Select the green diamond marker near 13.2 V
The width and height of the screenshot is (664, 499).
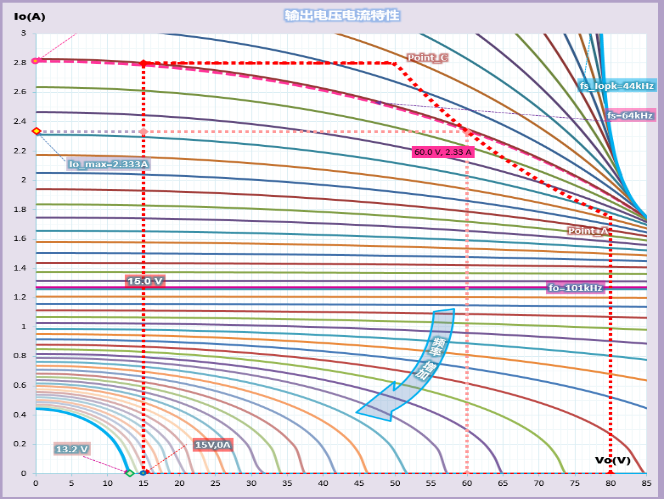[x=129, y=473]
